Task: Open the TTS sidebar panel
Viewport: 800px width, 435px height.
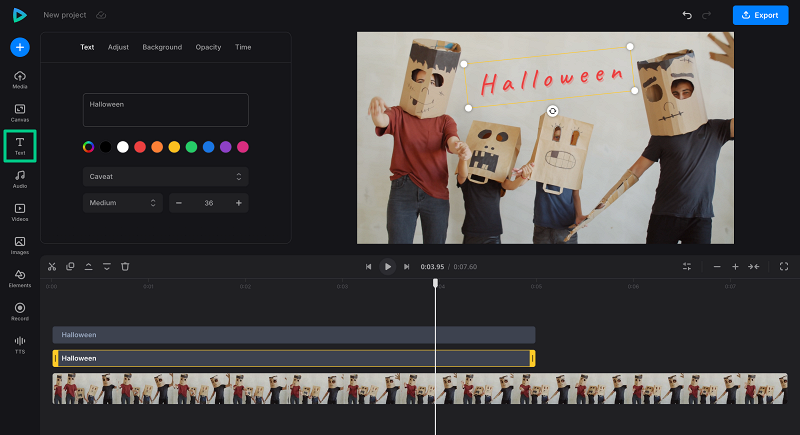Action: pyautogui.click(x=20, y=345)
